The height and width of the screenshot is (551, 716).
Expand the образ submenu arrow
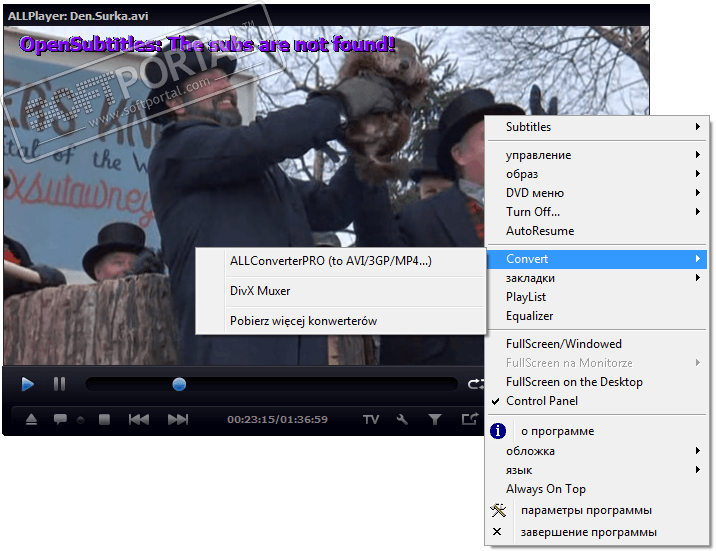point(697,173)
